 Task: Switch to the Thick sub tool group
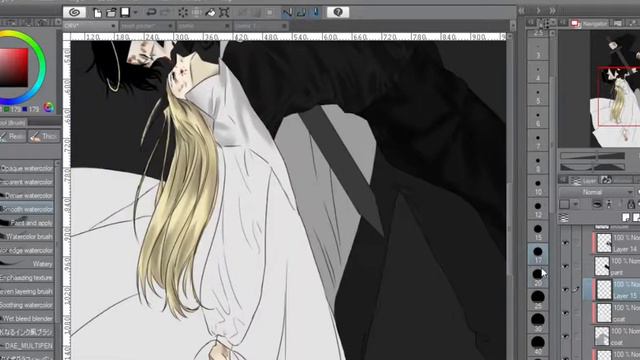44,137
